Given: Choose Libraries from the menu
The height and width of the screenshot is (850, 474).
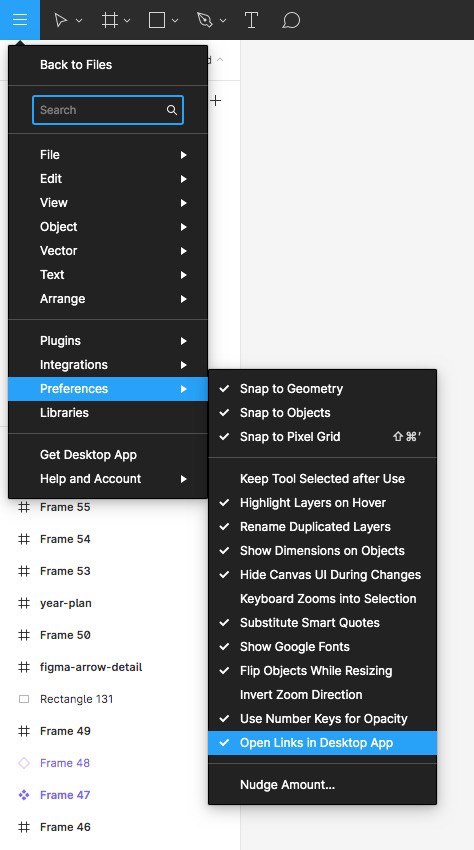Looking at the screenshot, I should [108, 413].
